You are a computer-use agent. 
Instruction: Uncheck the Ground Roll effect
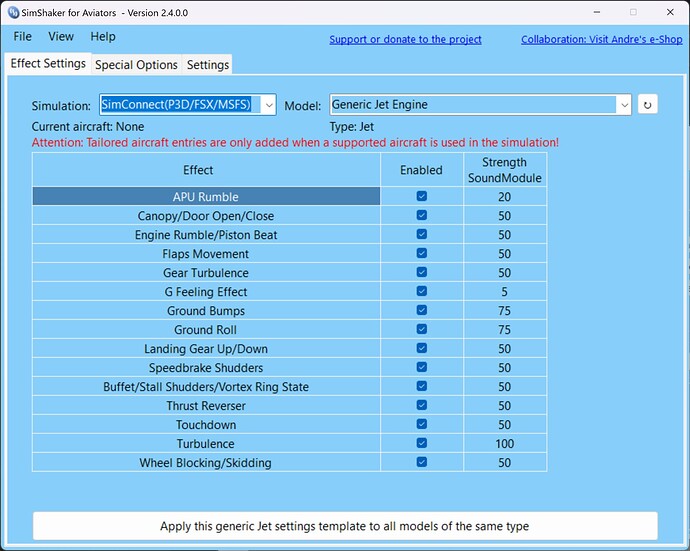(422, 329)
